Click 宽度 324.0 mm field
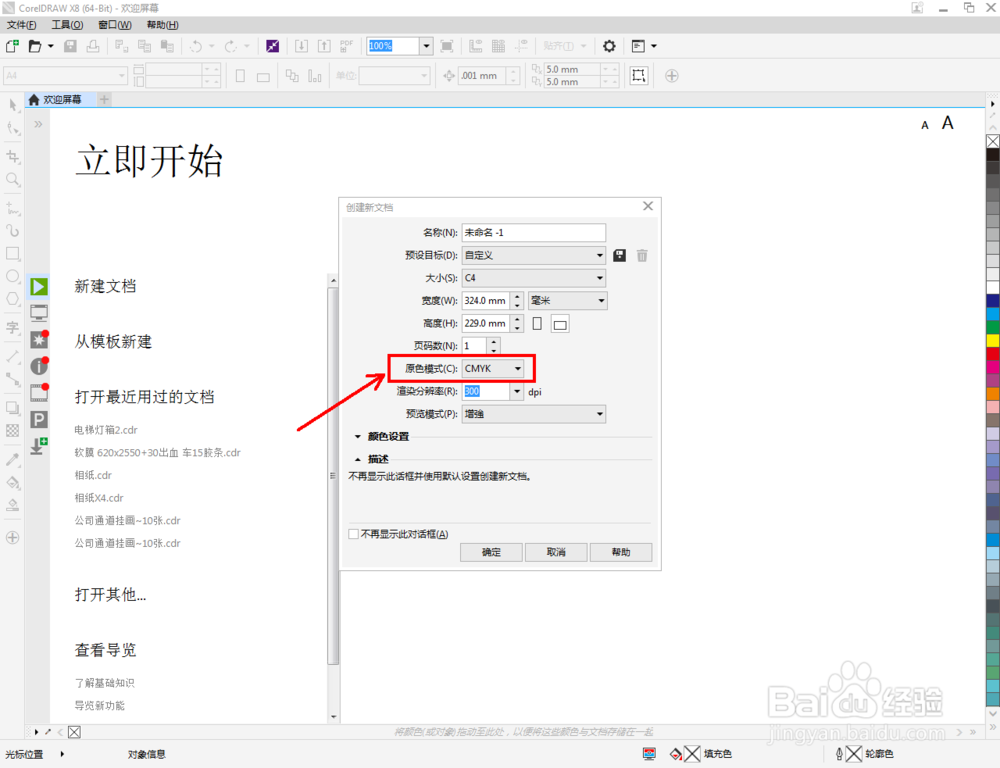Image resolution: width=1000 pixels, height=768 pixels. [x=486, y=300]
